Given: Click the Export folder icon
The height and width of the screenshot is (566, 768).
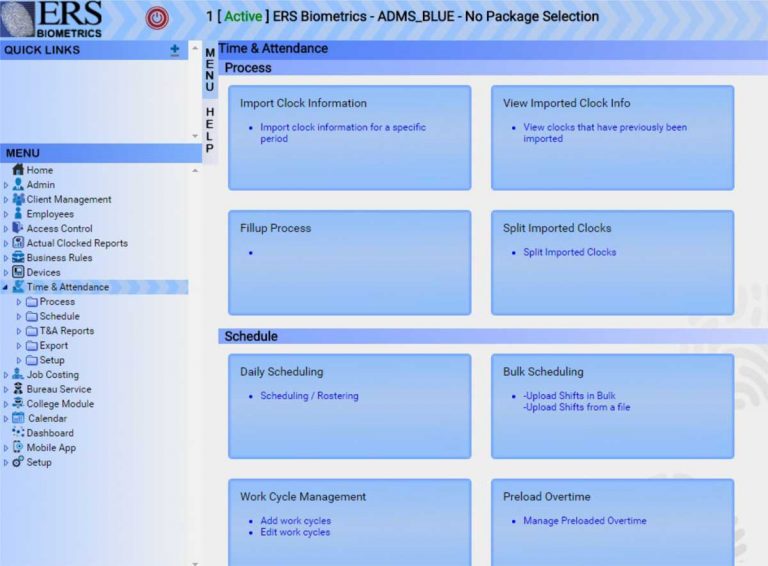Looking at the screenshot, I should (x=32, y=346).
